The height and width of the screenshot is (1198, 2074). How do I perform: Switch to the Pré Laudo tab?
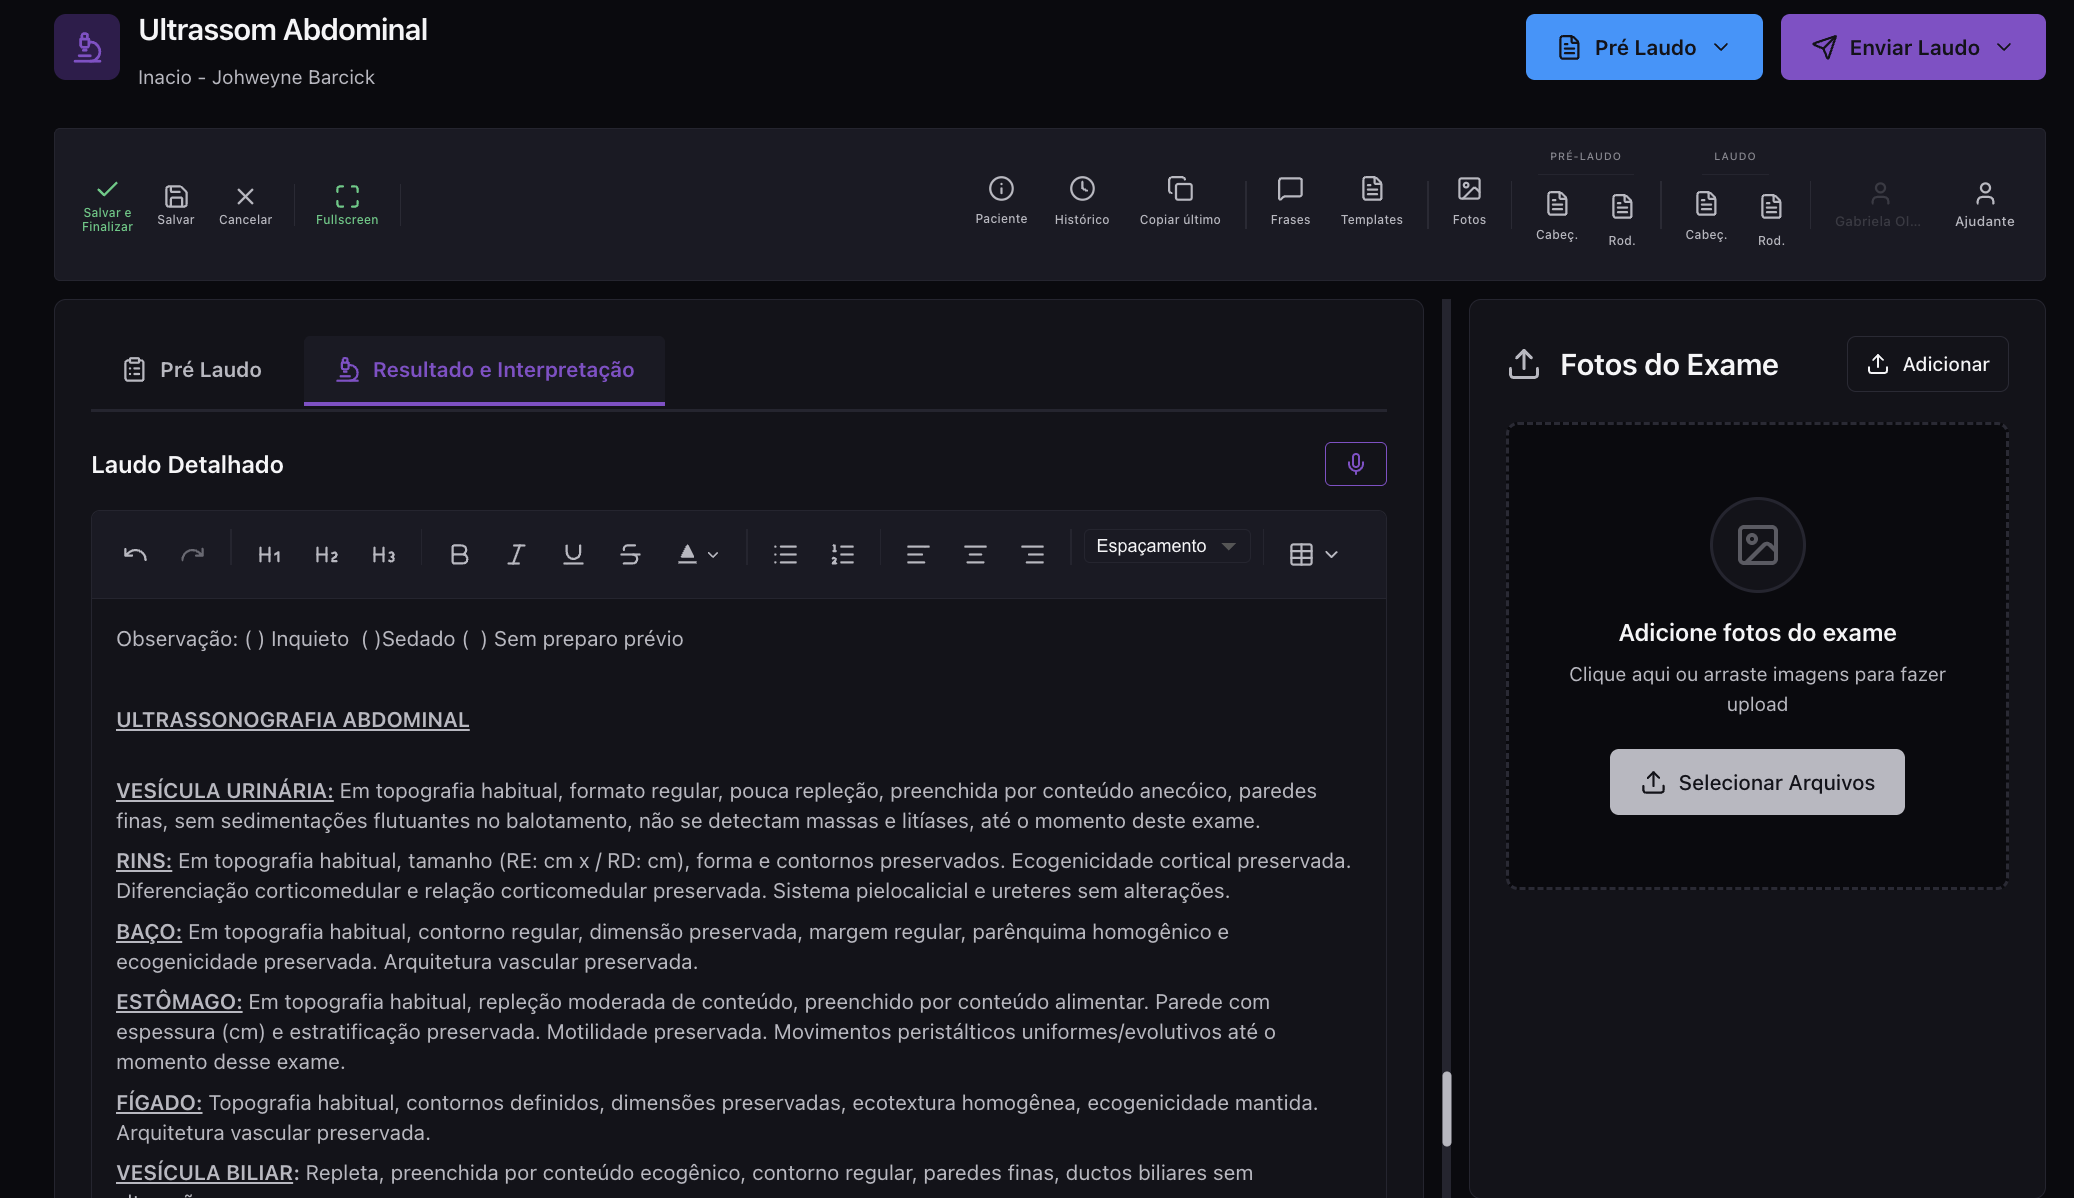tap(192, 370)
